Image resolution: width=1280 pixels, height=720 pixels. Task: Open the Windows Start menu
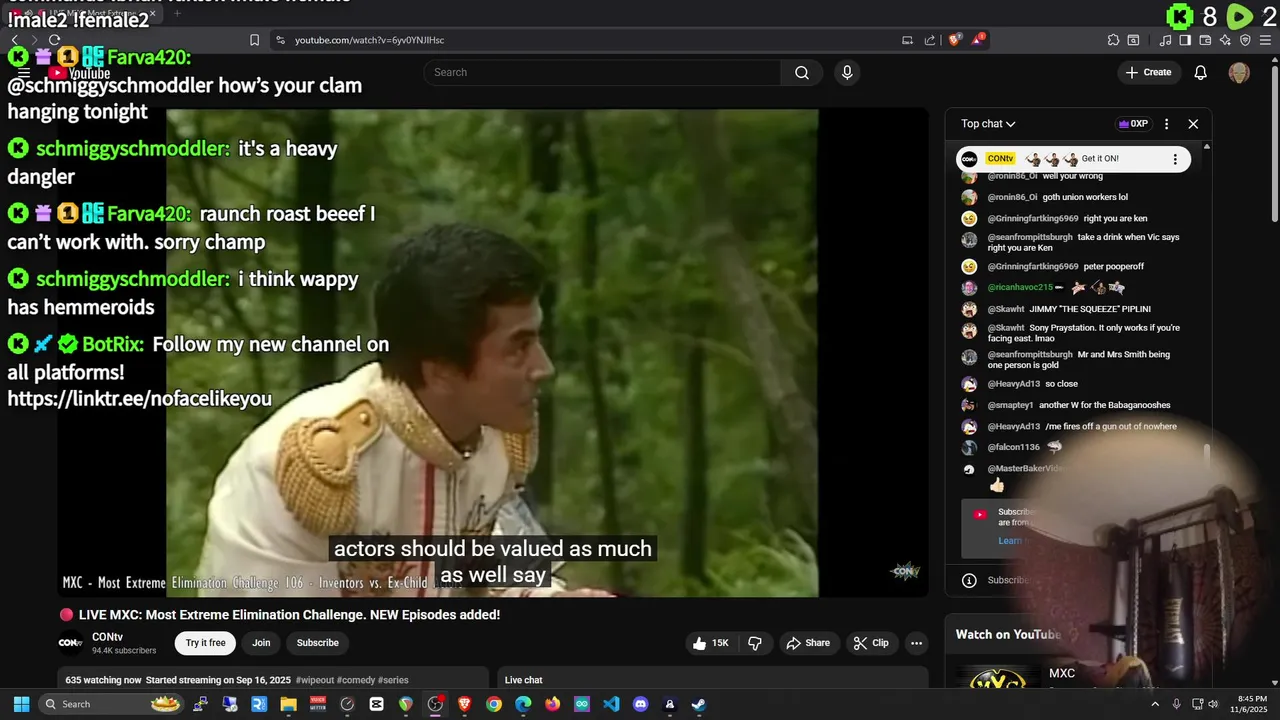click(x=21, y=704)
